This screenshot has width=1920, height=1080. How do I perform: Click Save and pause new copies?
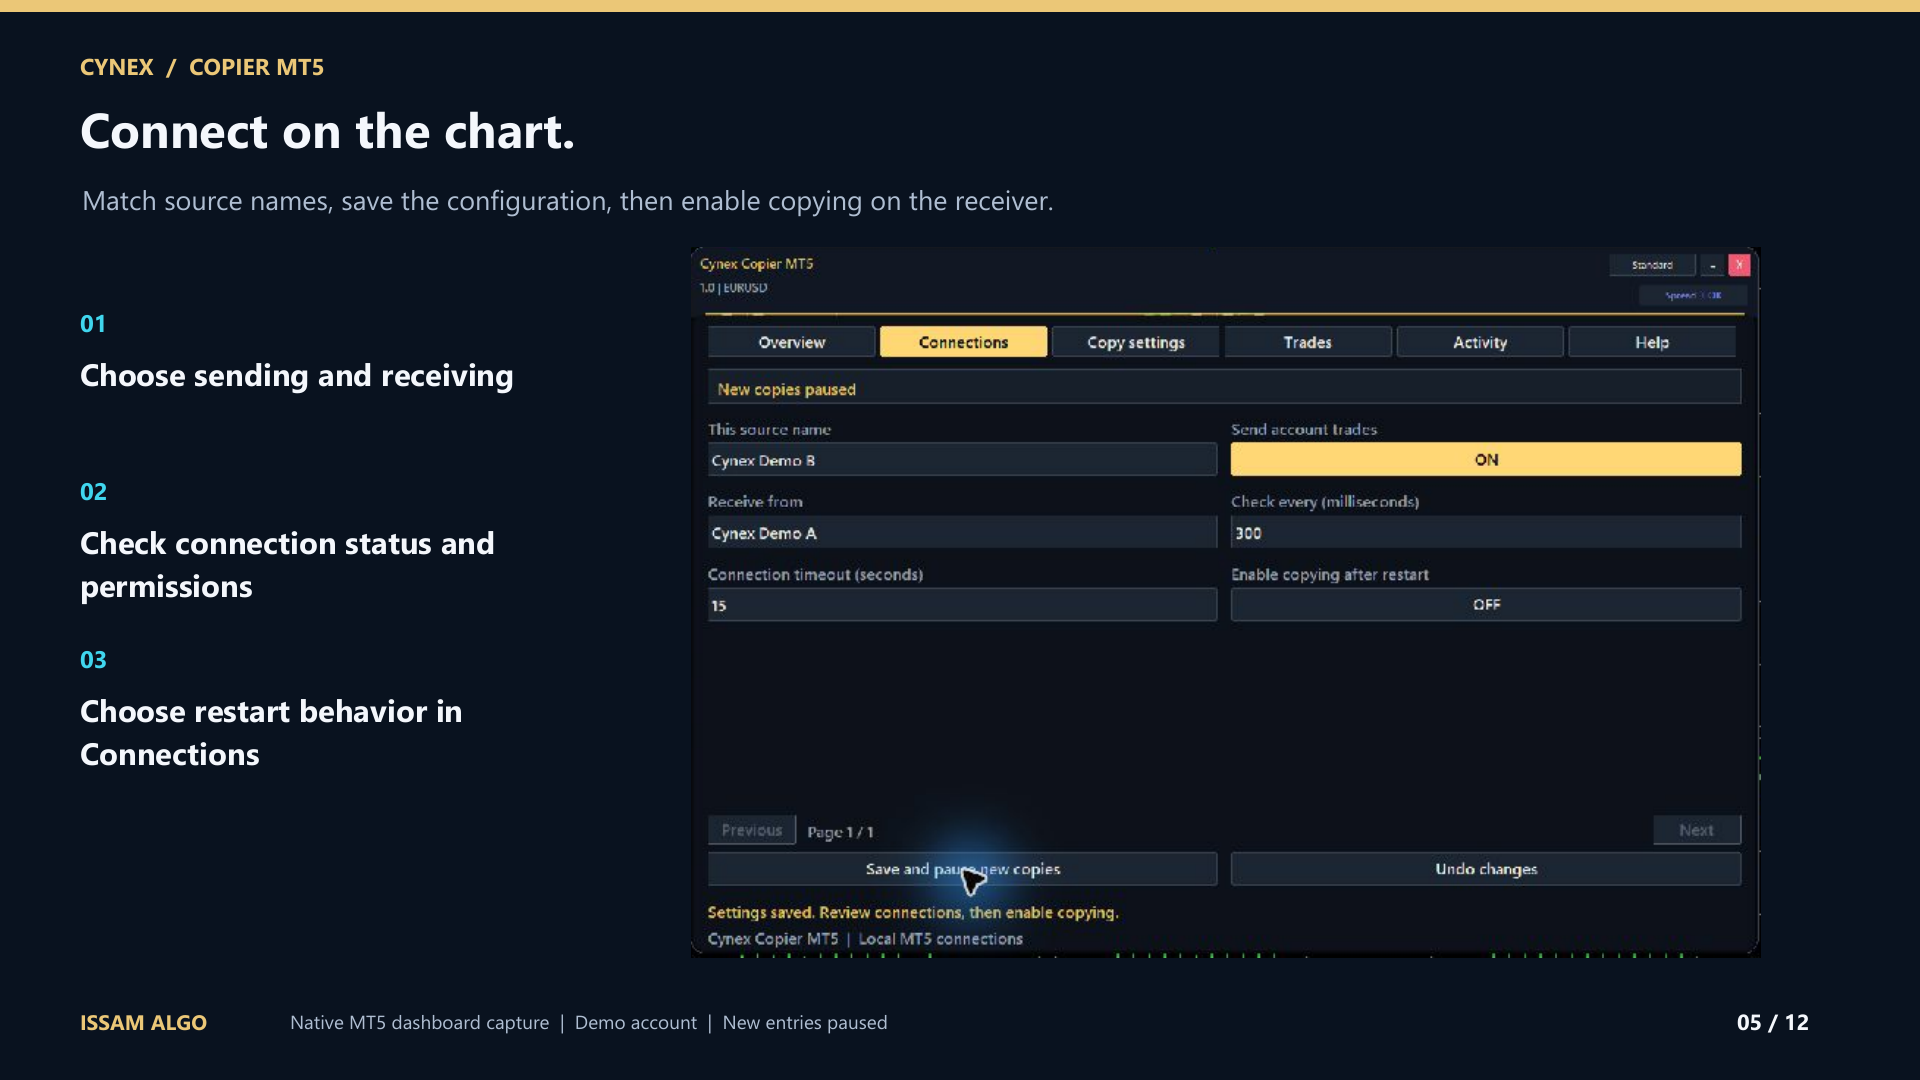(x=962, y=869)
